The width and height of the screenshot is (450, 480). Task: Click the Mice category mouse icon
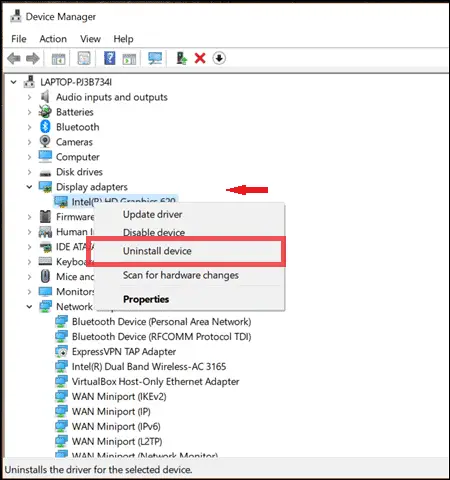click(x=45, y=276)
